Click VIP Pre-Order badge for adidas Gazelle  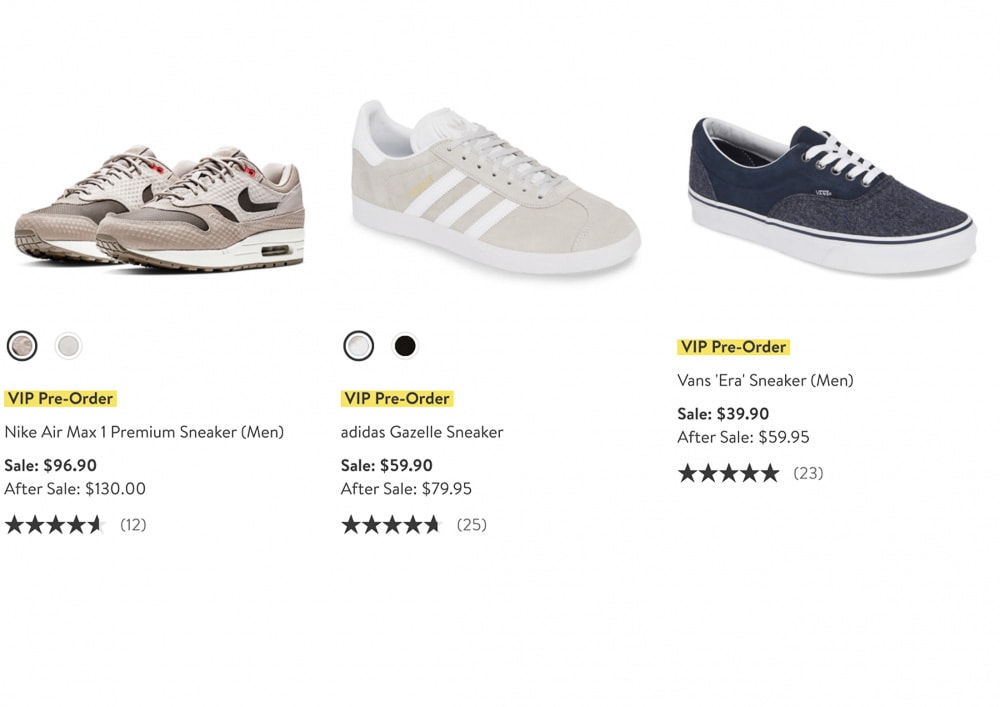397,398
